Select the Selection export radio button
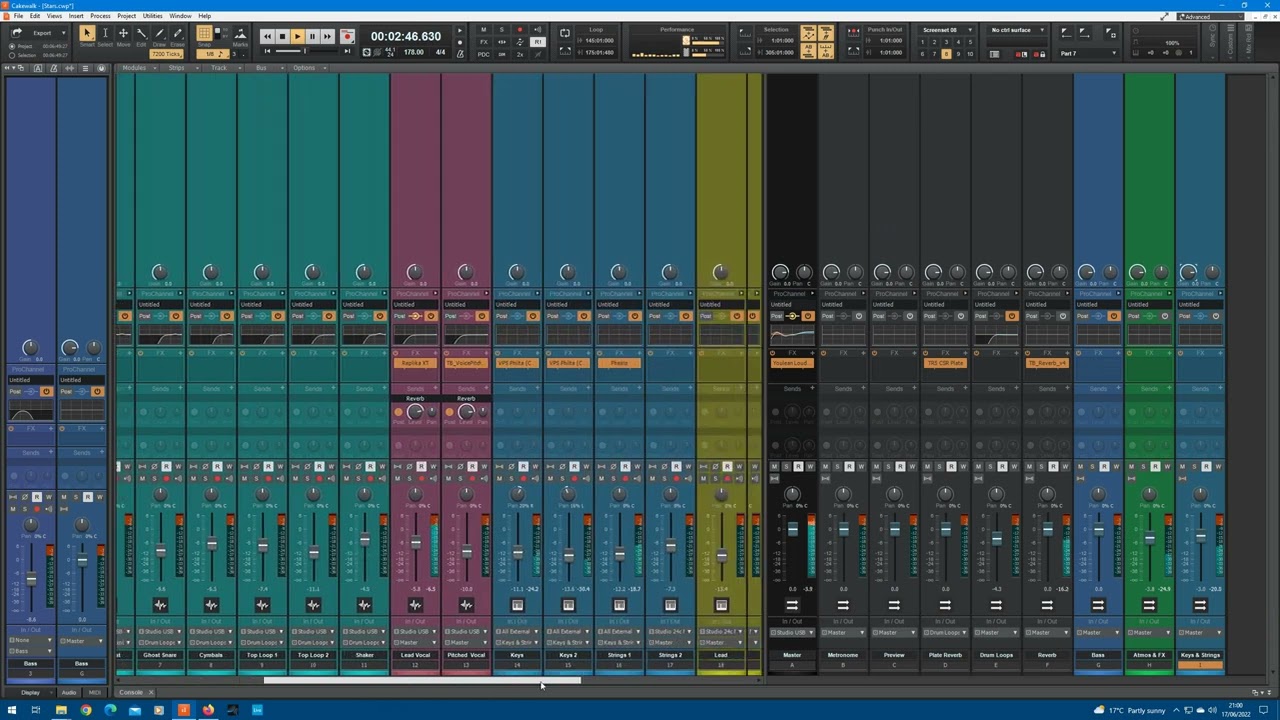Viewport: 1280px width, 720px height. [x=12, y=55]
